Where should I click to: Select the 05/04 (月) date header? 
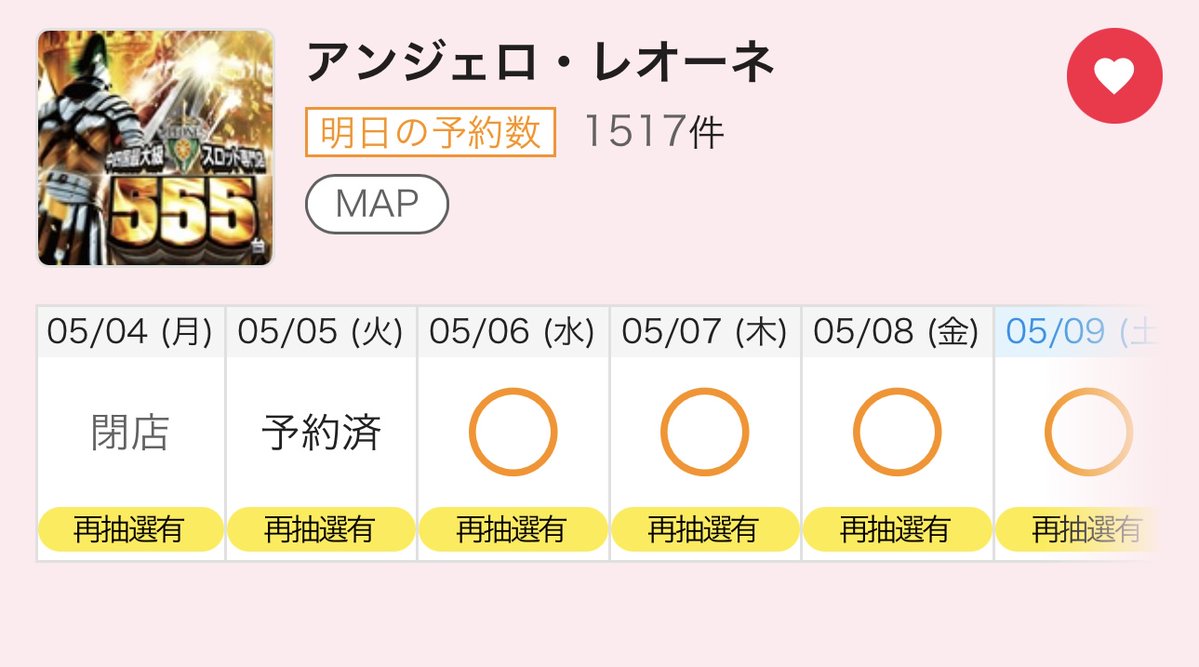coord(130,332)
